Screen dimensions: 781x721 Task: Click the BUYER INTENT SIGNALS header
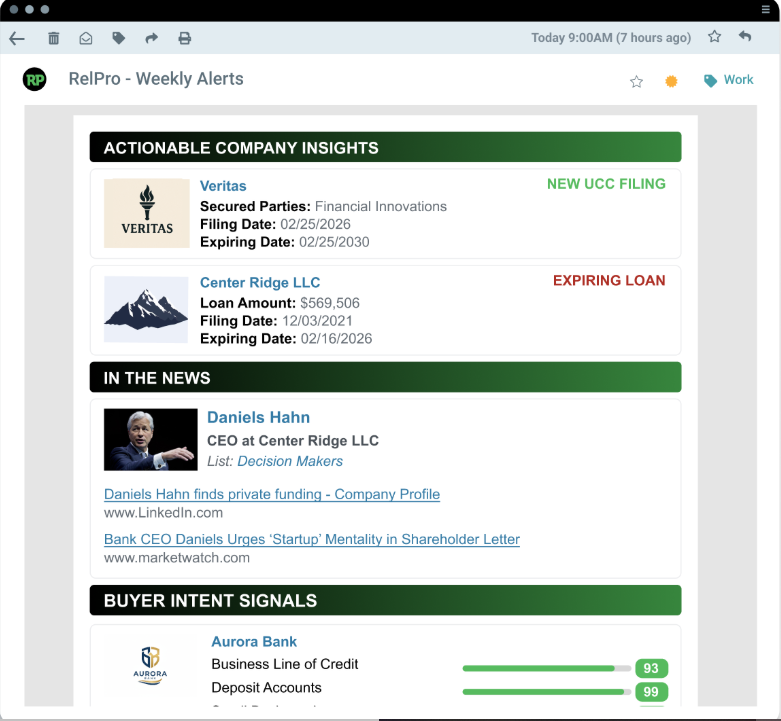click(x=386, y=600)
